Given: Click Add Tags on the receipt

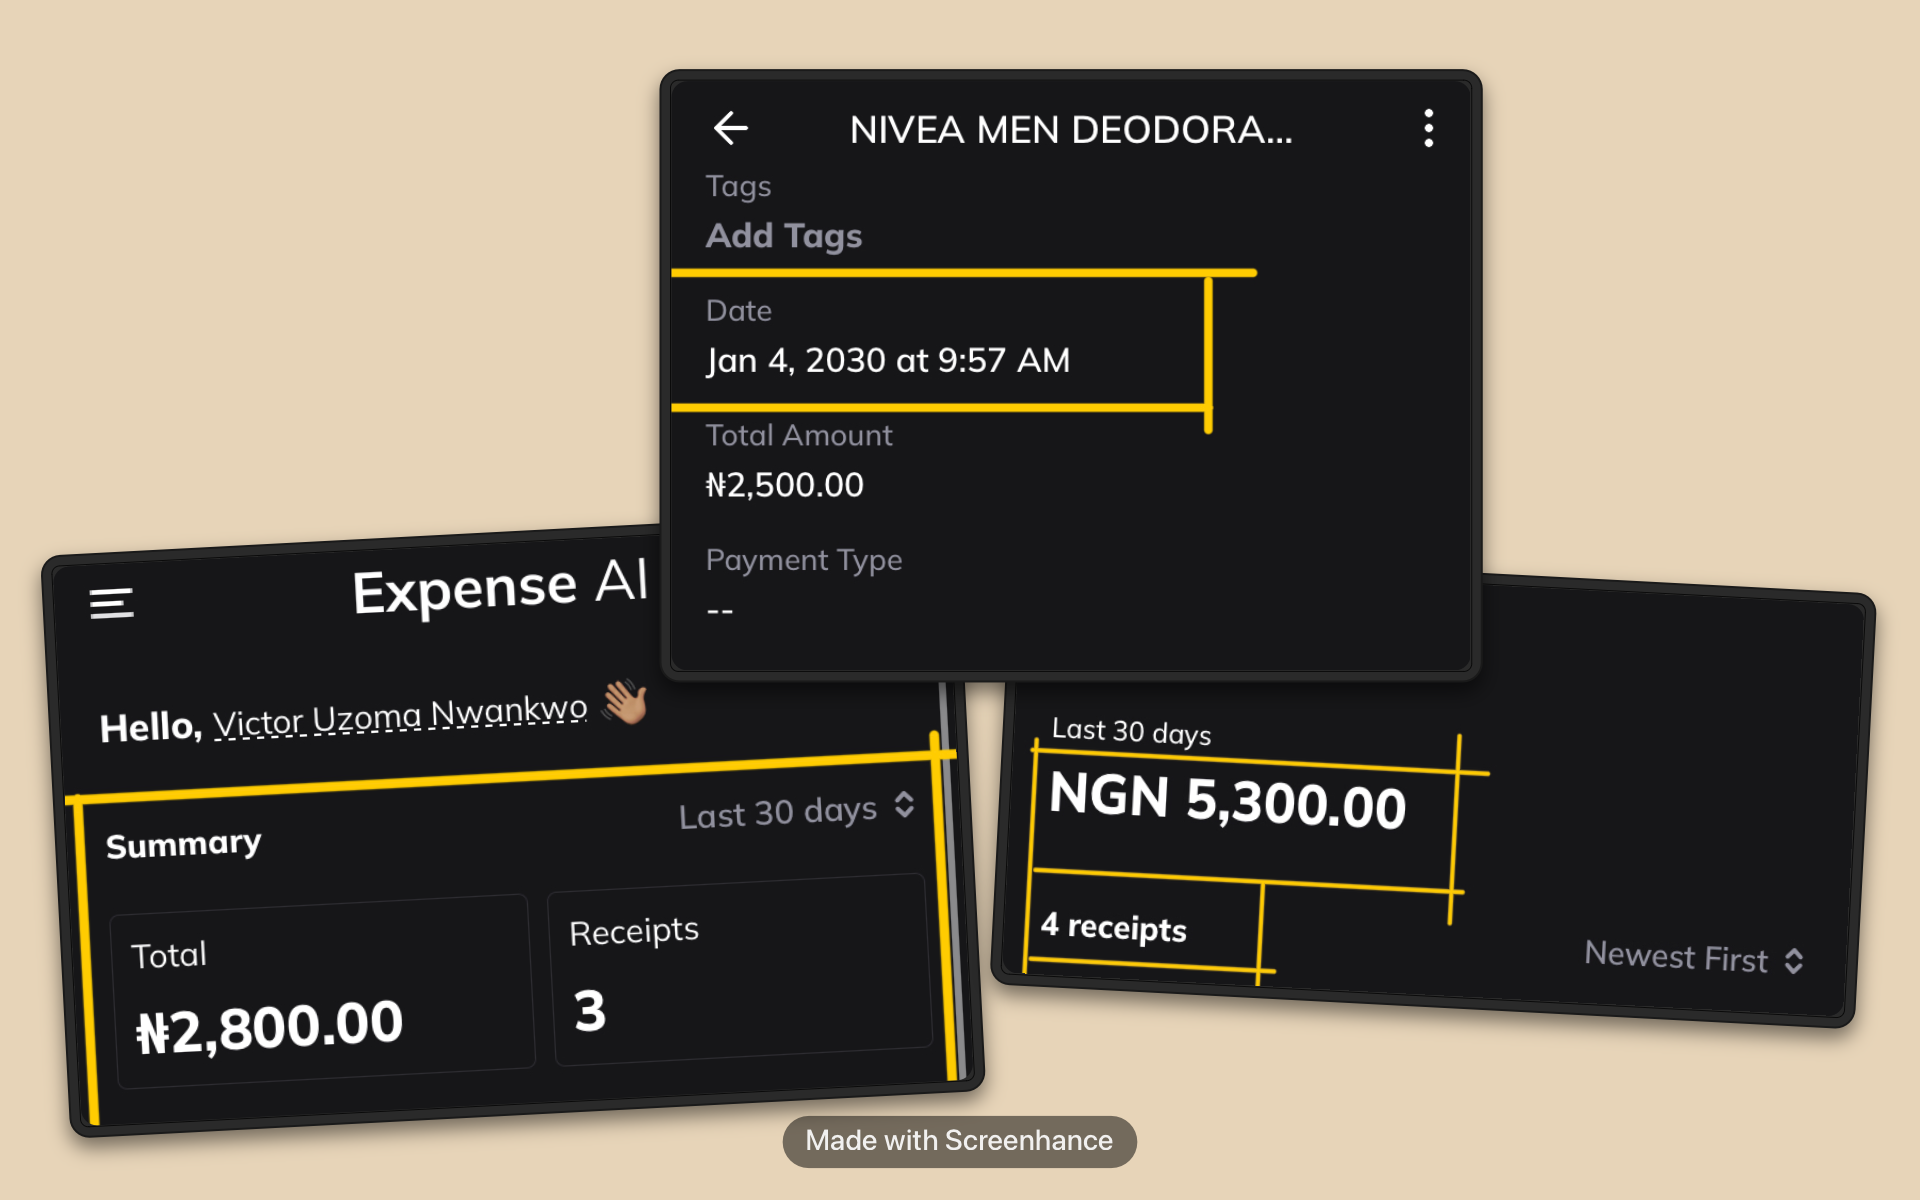Looking at the screenshot, I should coord(784,236).
